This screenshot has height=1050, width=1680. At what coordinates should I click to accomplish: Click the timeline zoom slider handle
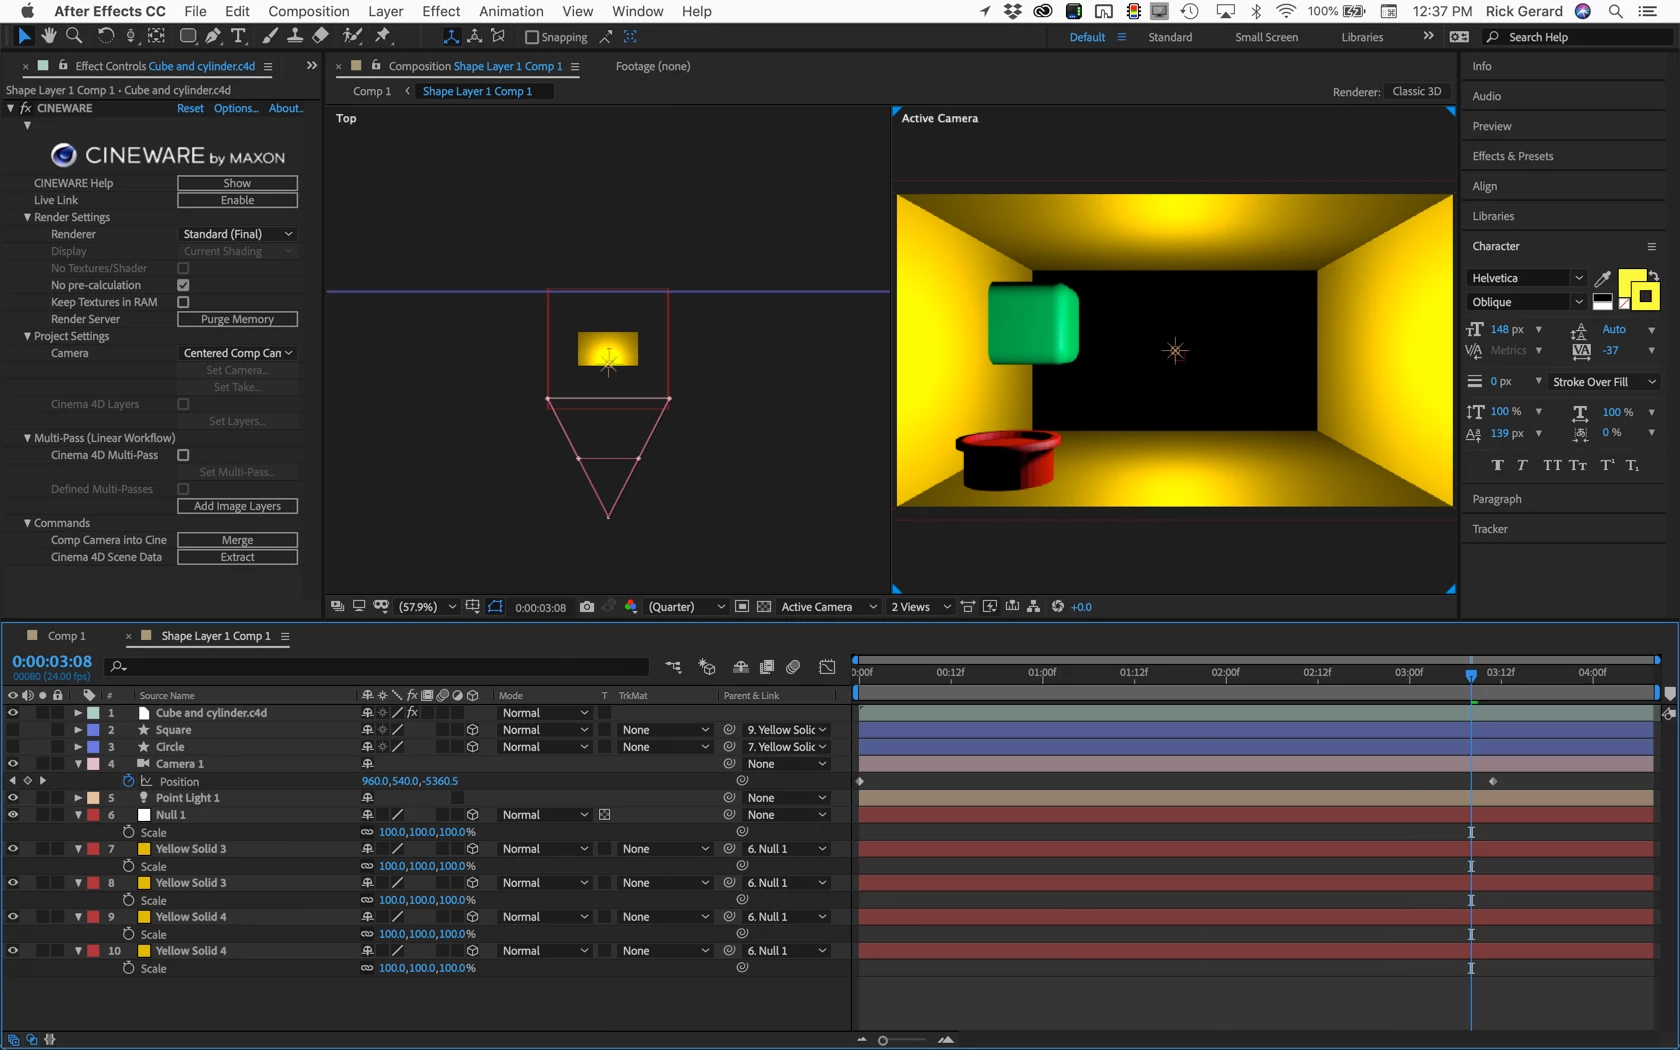click(x=883, y=1040)
